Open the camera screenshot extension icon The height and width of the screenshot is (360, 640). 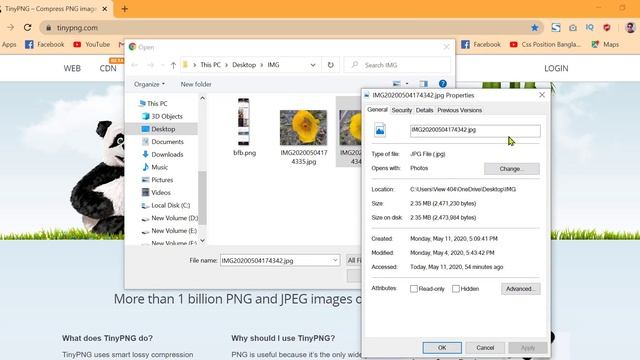[573, 28]
